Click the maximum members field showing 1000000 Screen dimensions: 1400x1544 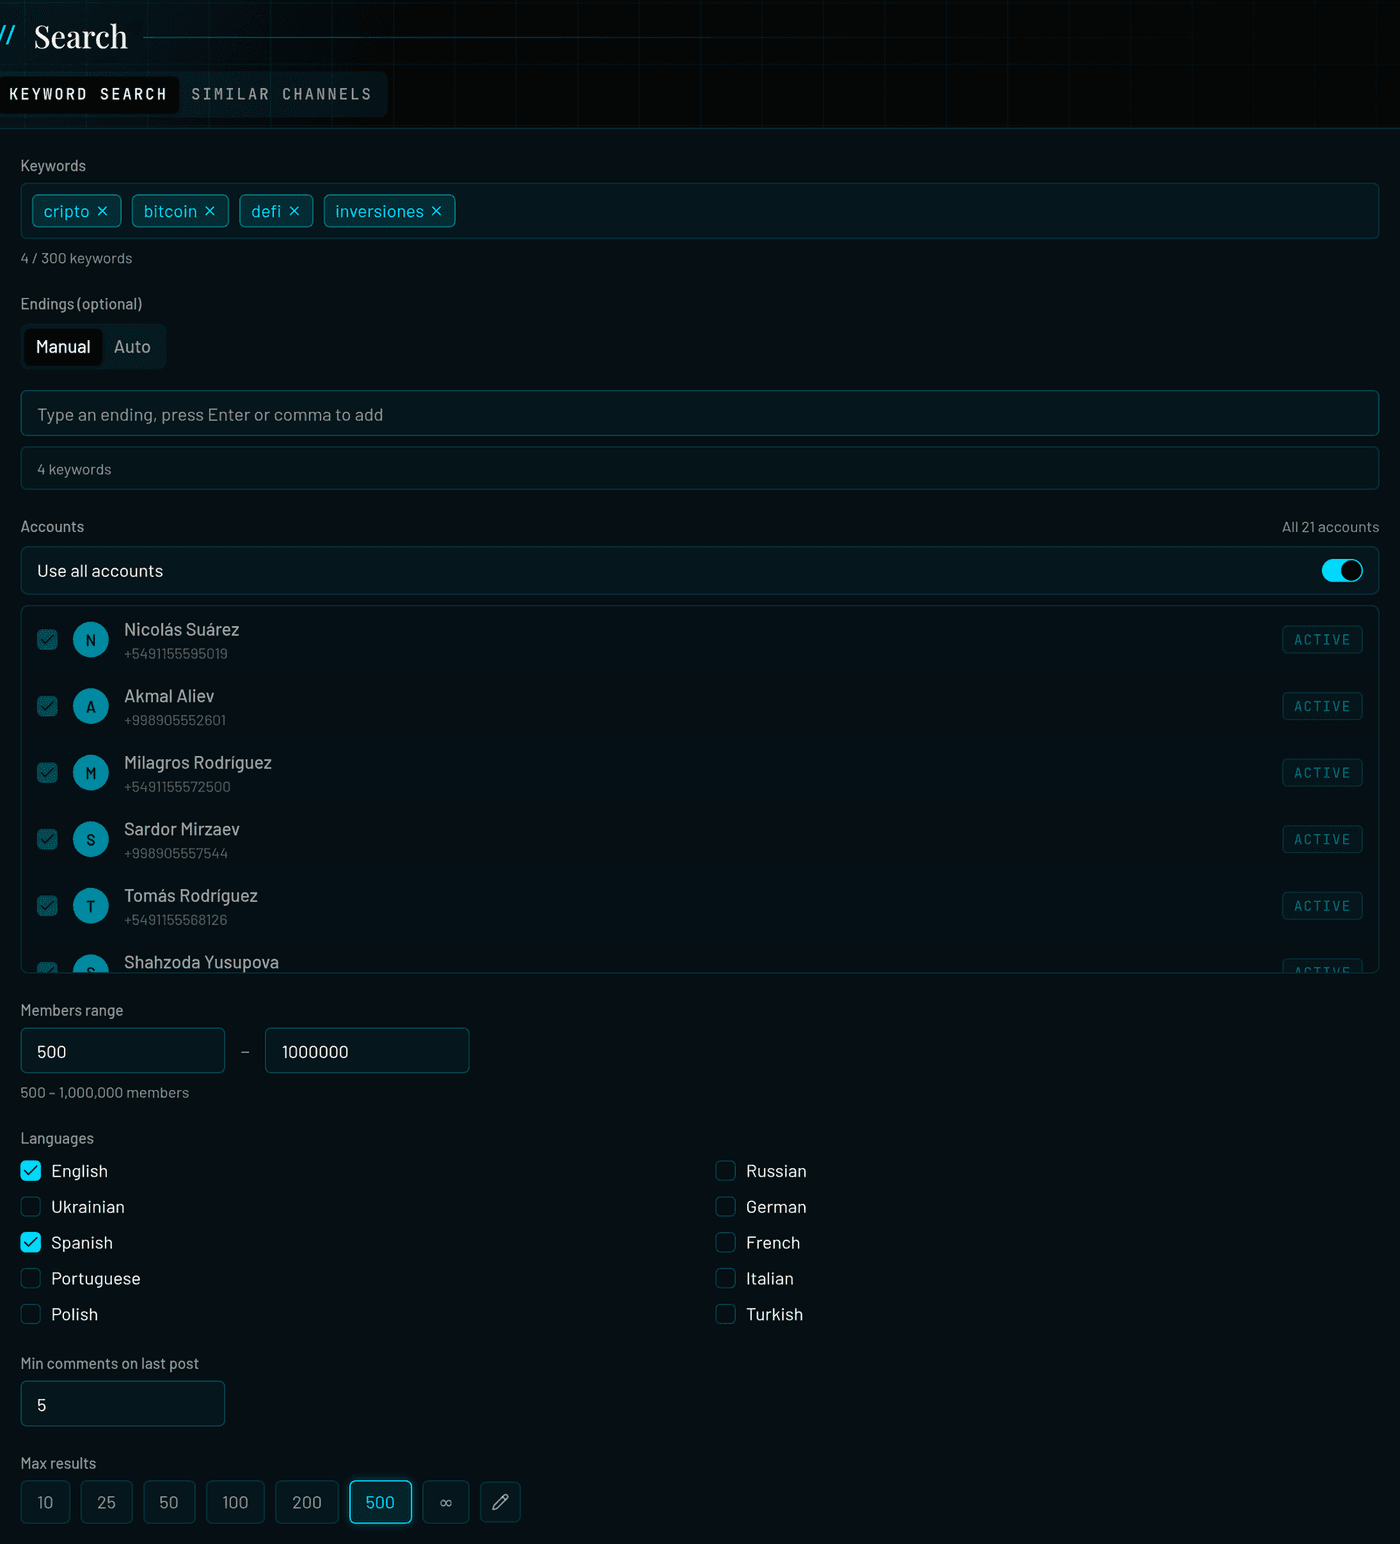pos(367,1051)
